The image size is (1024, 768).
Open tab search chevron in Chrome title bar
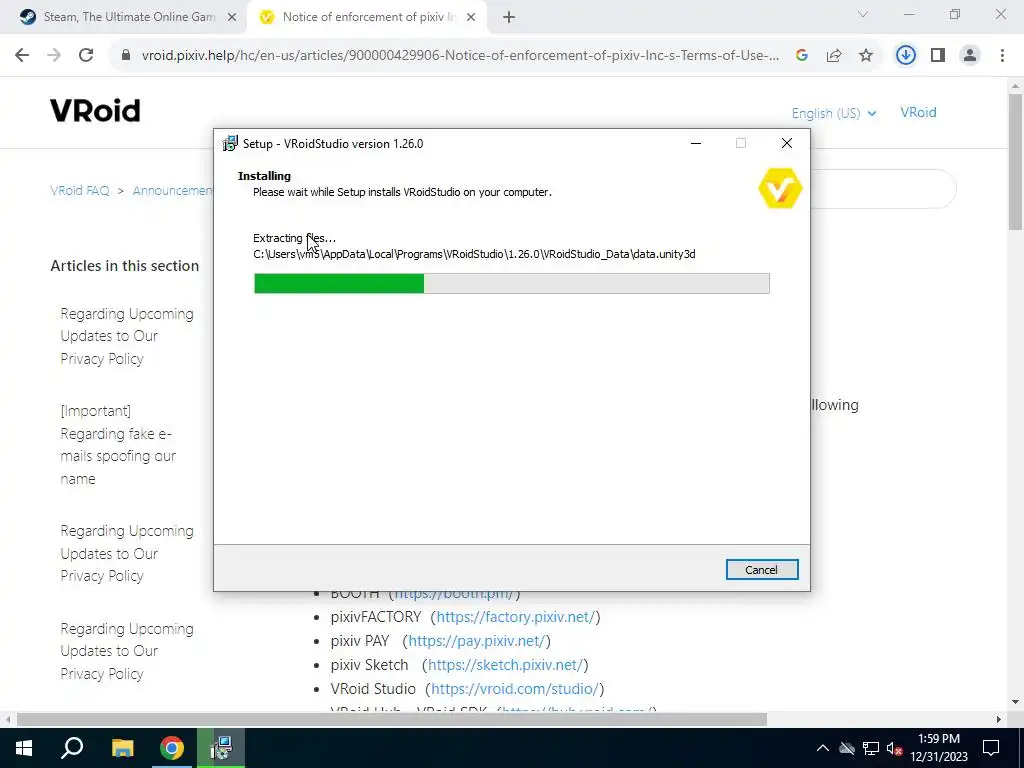(863, 14)
